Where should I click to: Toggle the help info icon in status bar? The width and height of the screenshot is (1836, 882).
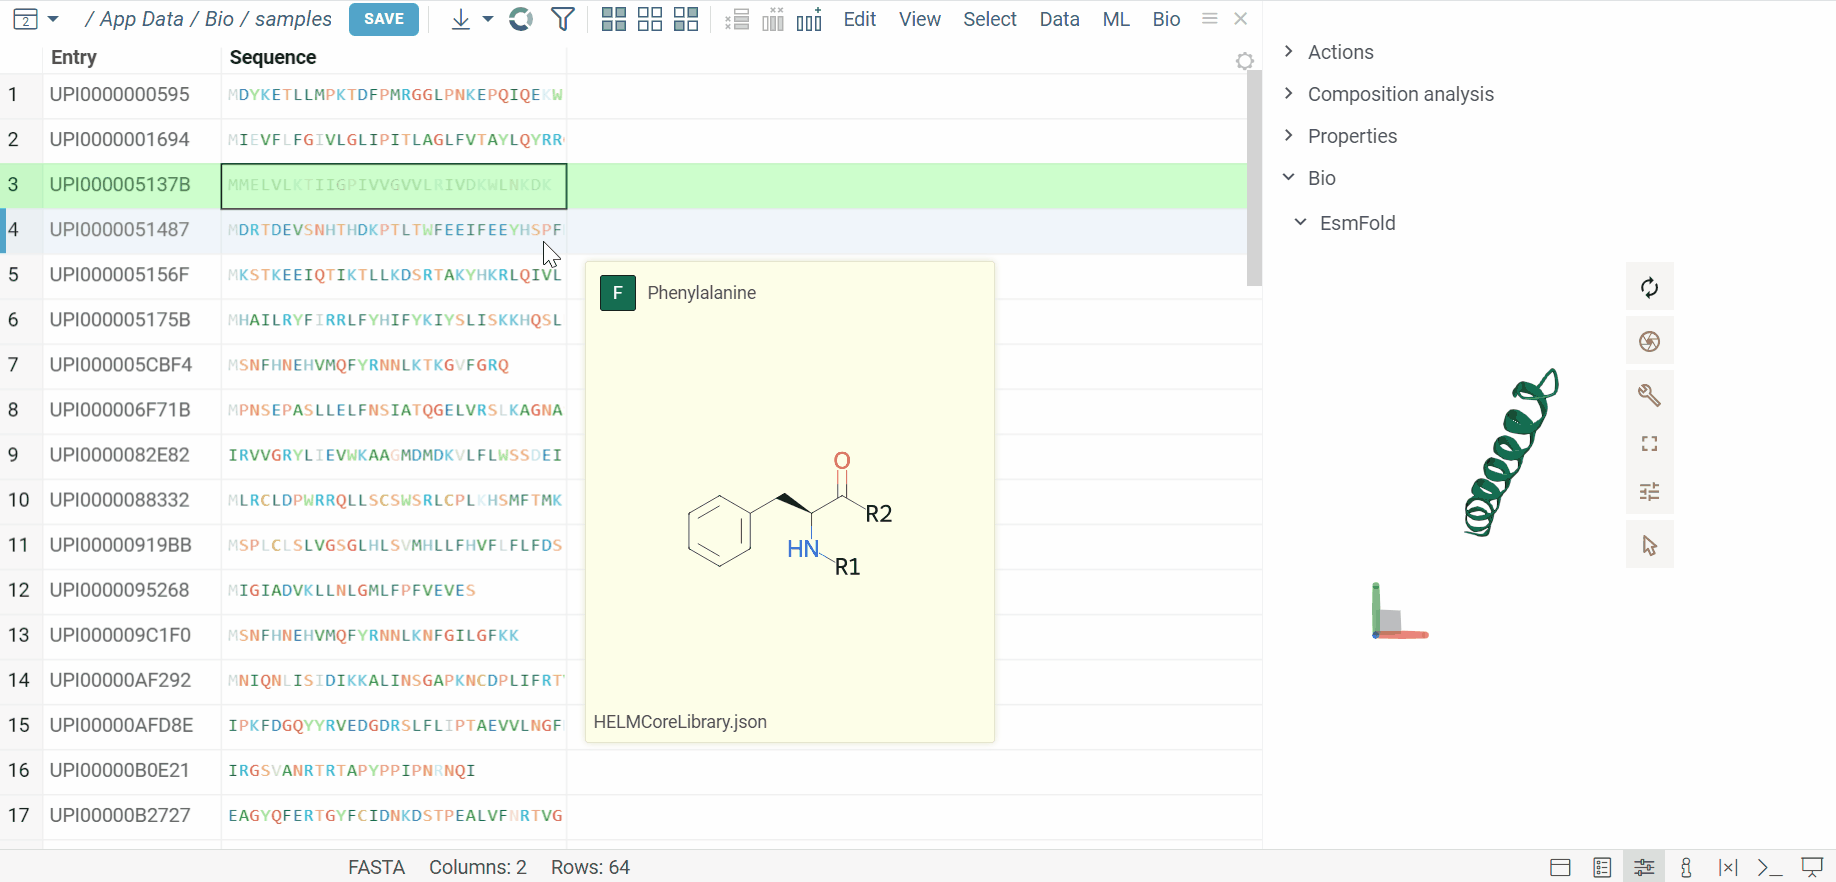point(1686,867)
